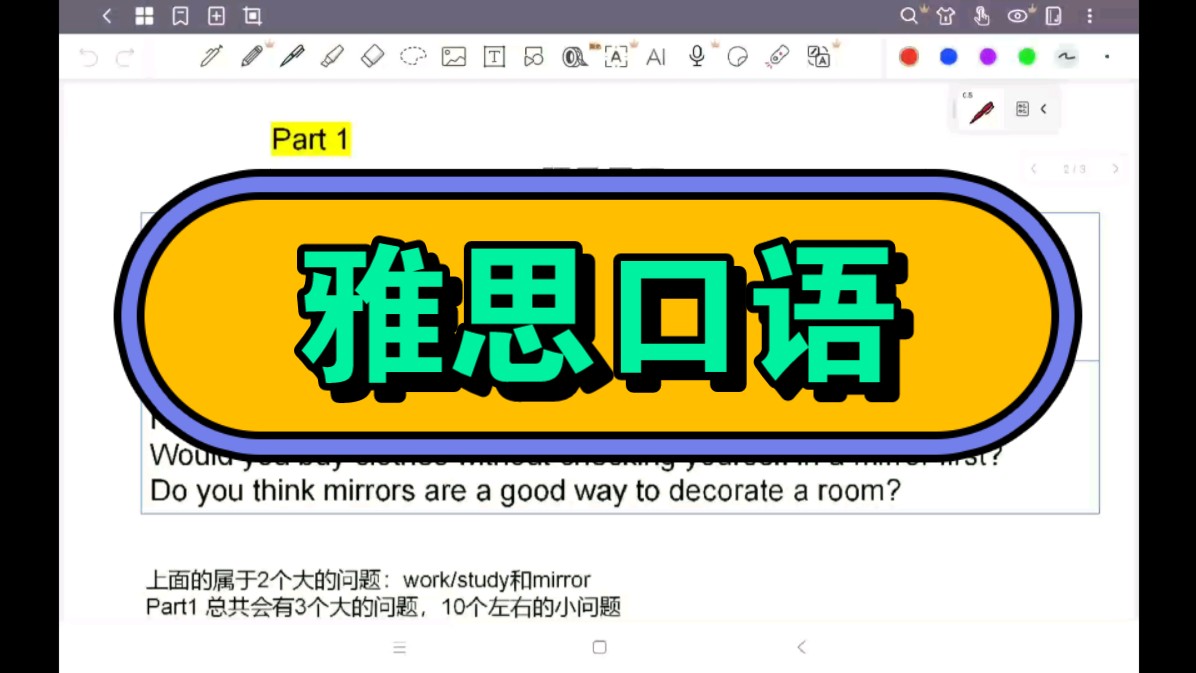Toggle the eye reading mode

[x=1018, y=16]
